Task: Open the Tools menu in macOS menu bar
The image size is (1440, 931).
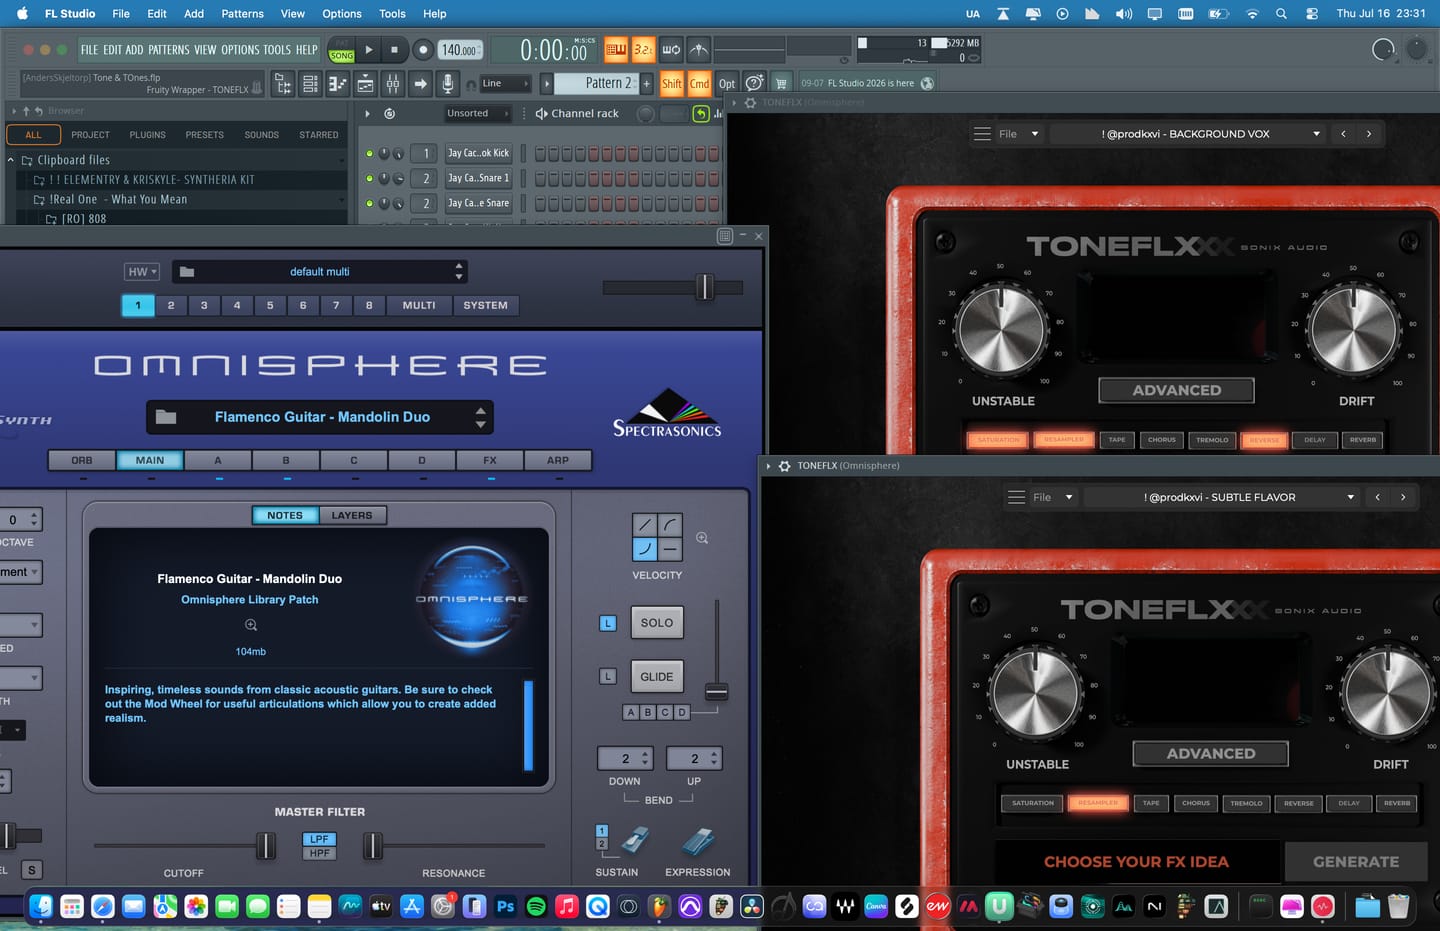Action: pos(392,14)
